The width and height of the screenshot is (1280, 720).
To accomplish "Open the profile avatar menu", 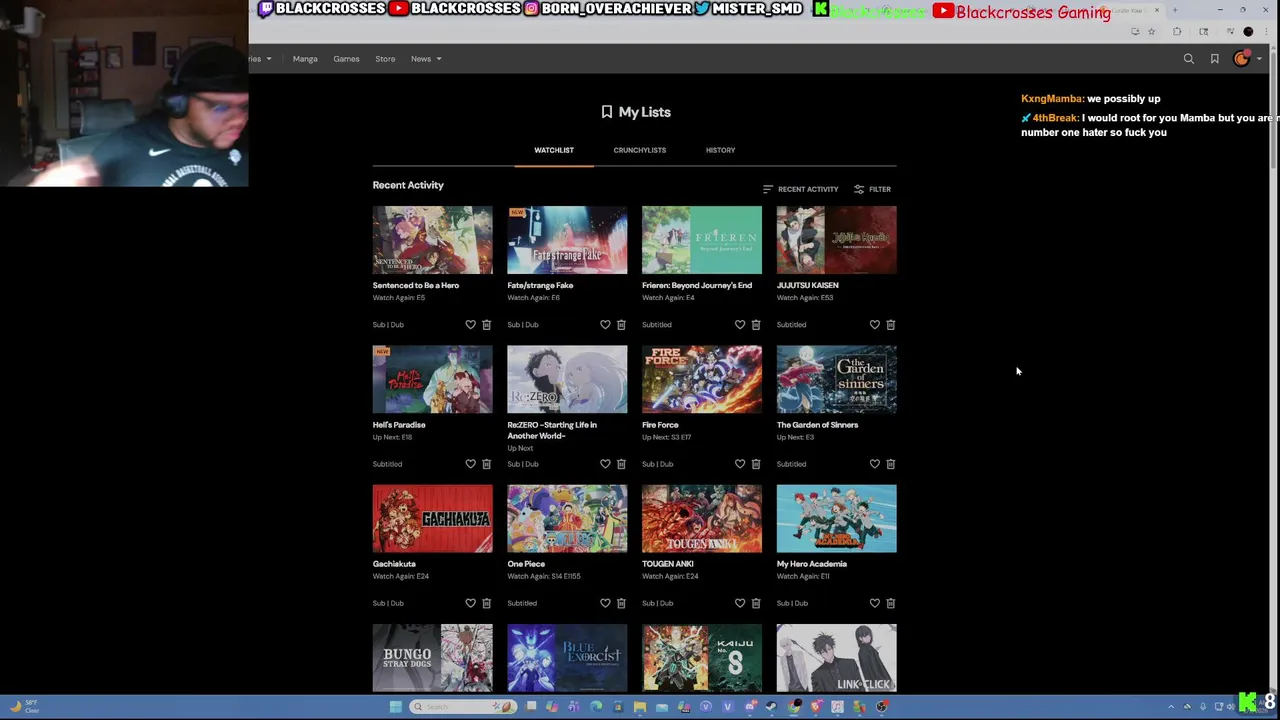I will [x=1241, y=59].
